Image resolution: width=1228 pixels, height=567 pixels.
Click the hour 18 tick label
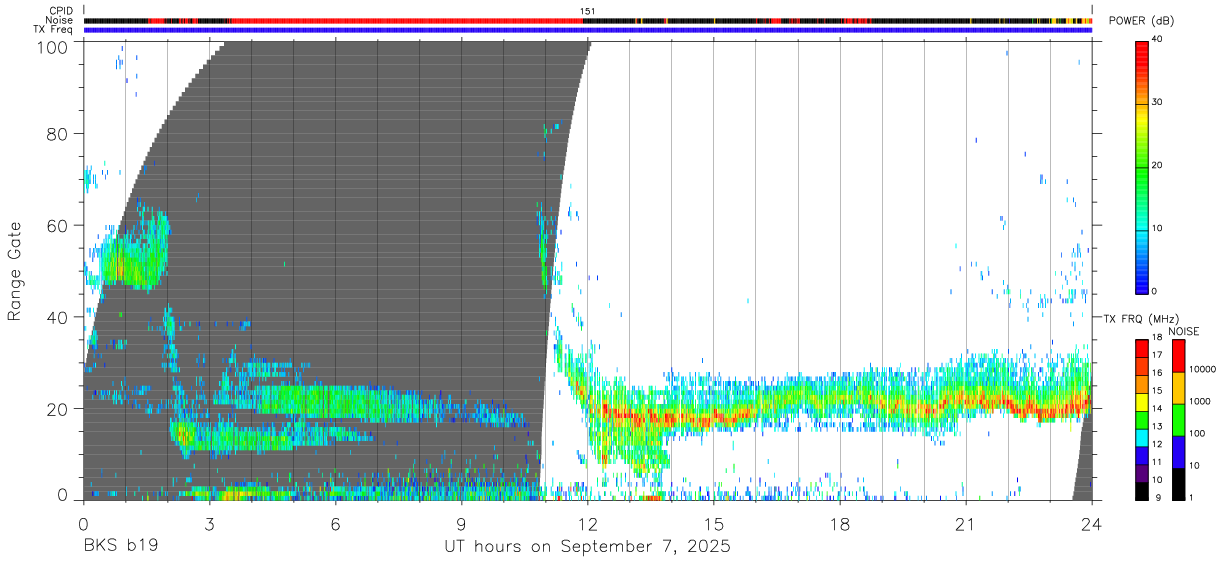(840, 523)
